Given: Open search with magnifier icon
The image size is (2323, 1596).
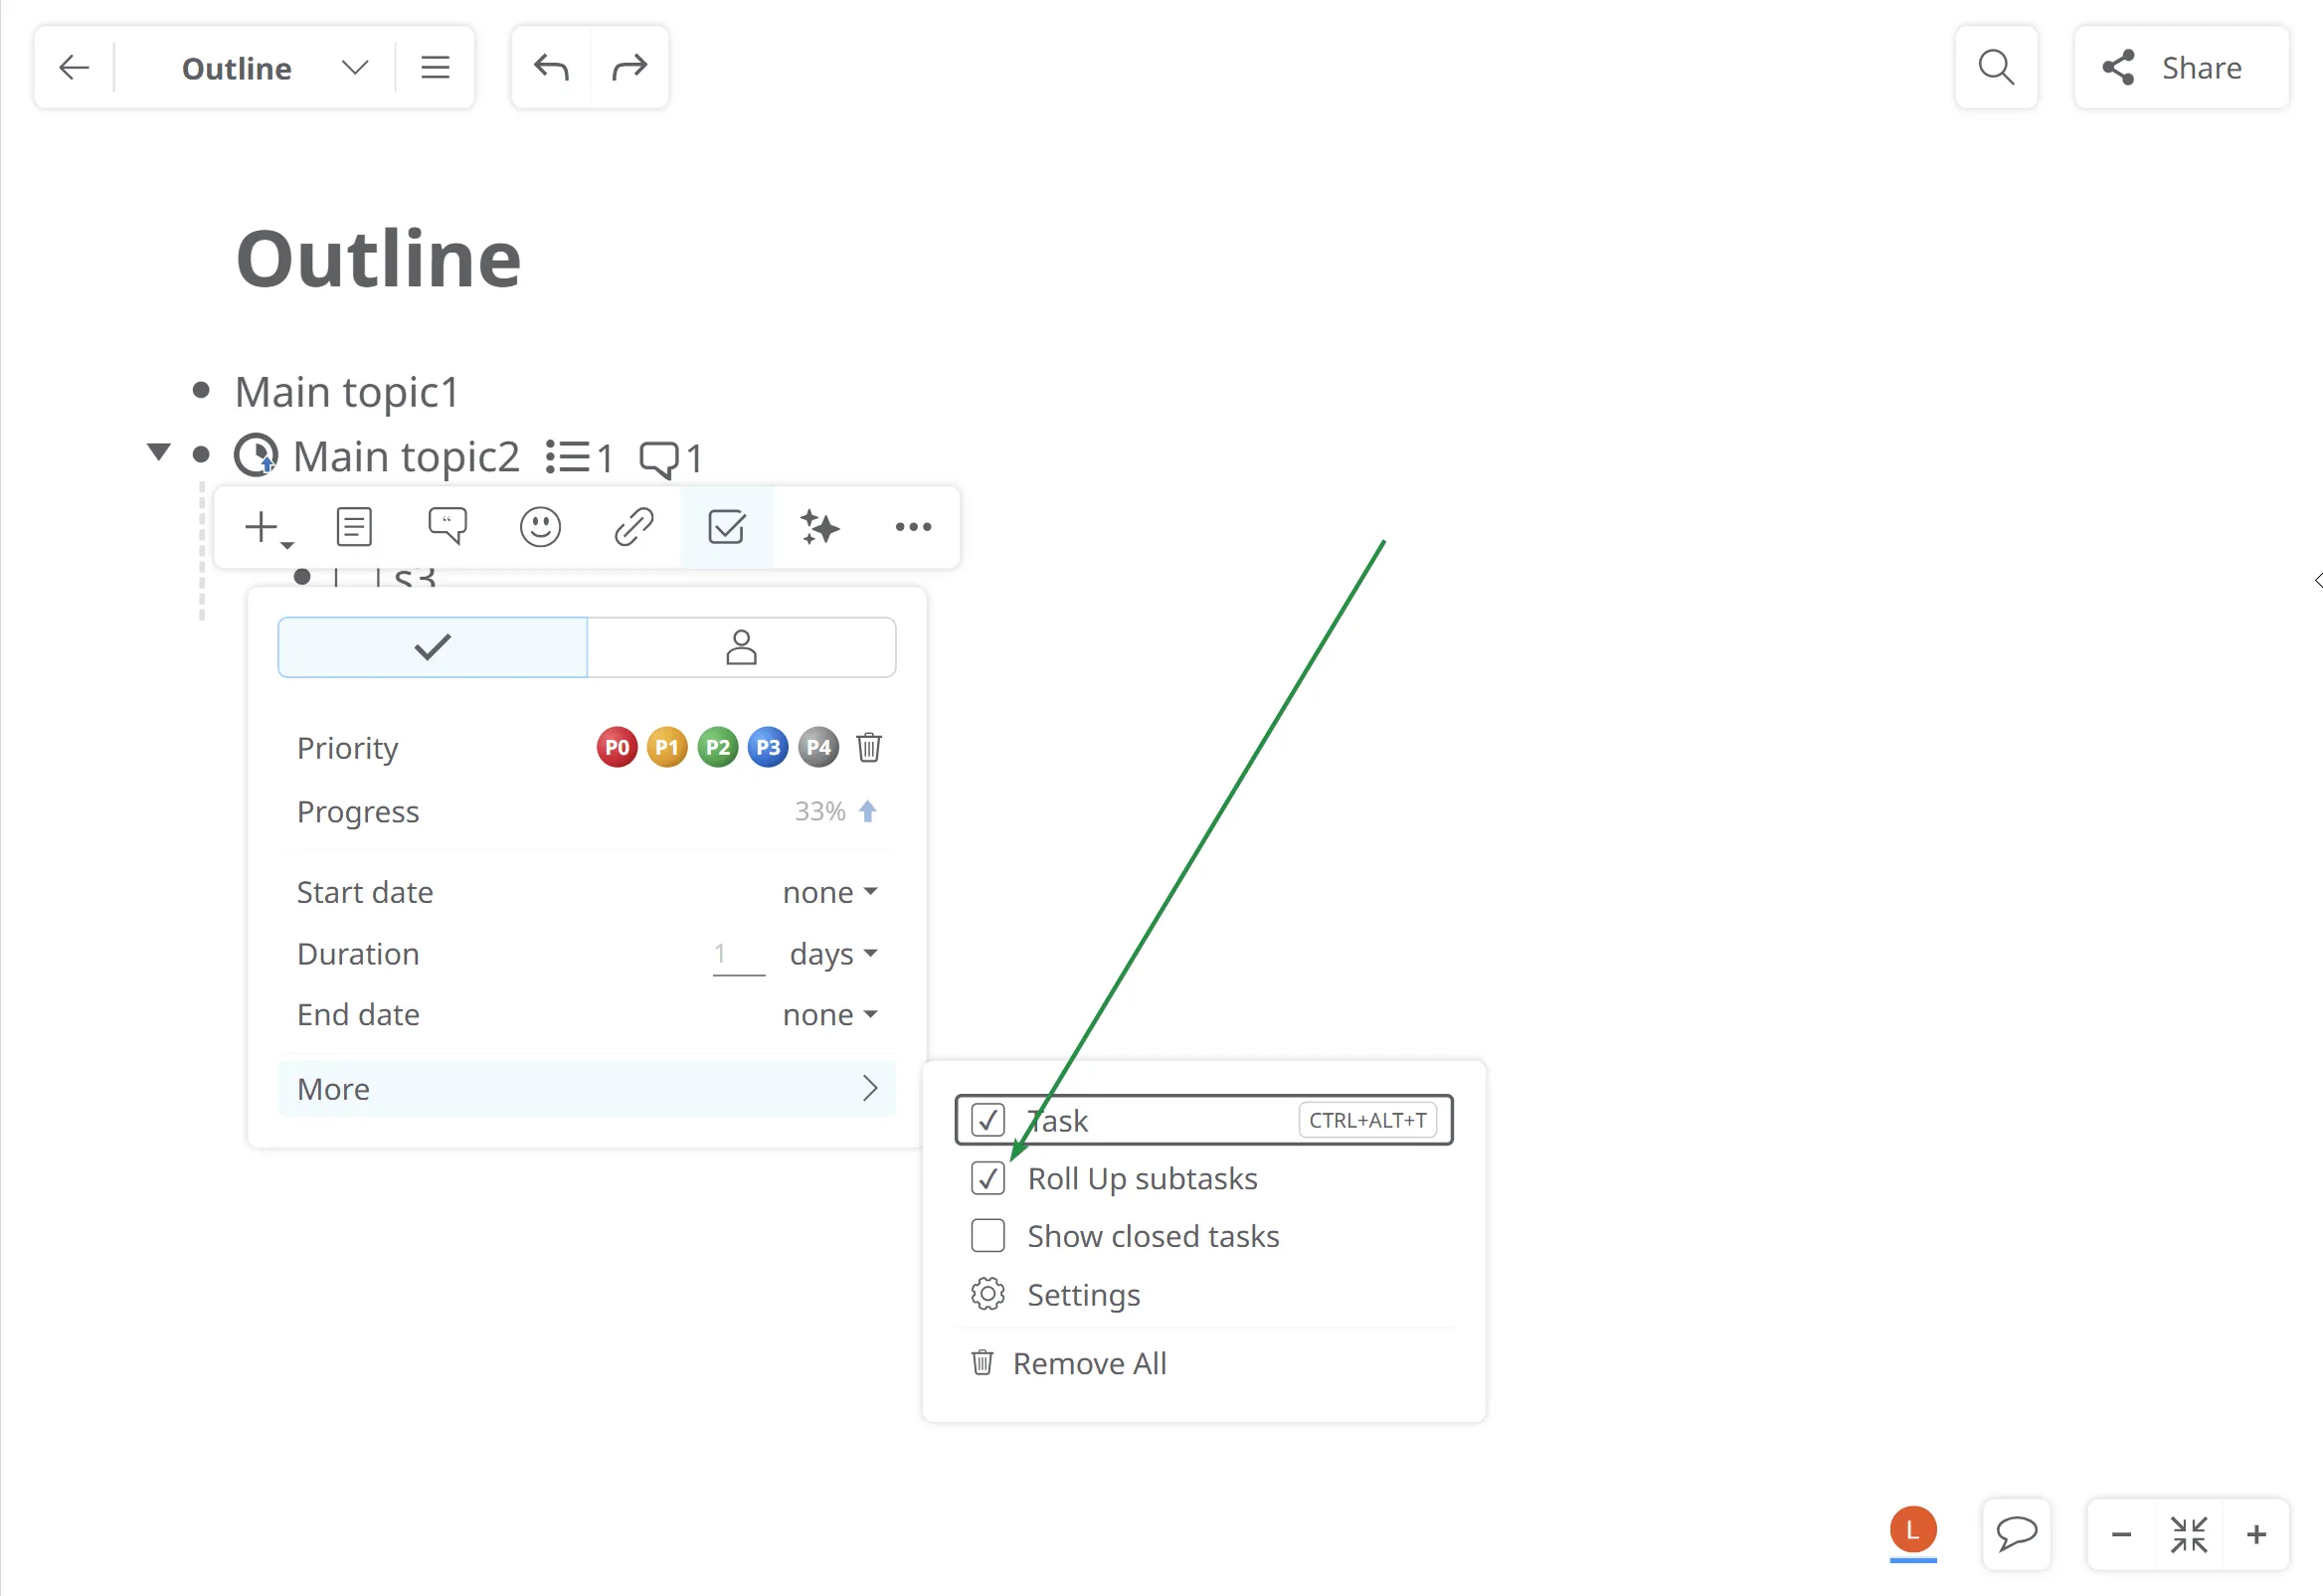Looking at the screenshot, I should (1995, 68).
